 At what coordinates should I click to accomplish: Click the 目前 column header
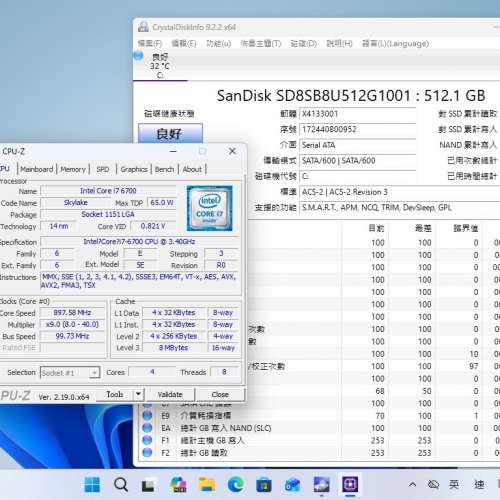[x=377, y=228]
